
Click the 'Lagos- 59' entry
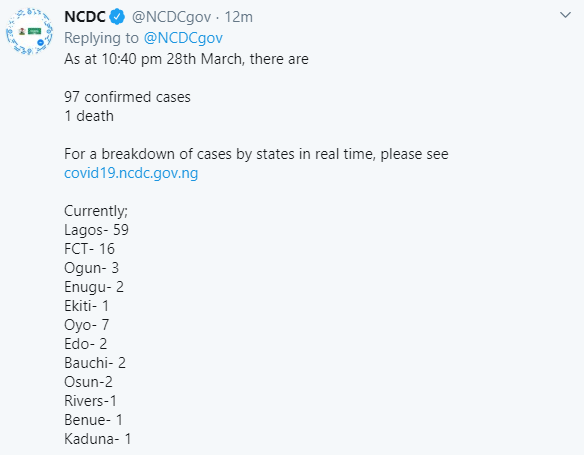(96, 230)
